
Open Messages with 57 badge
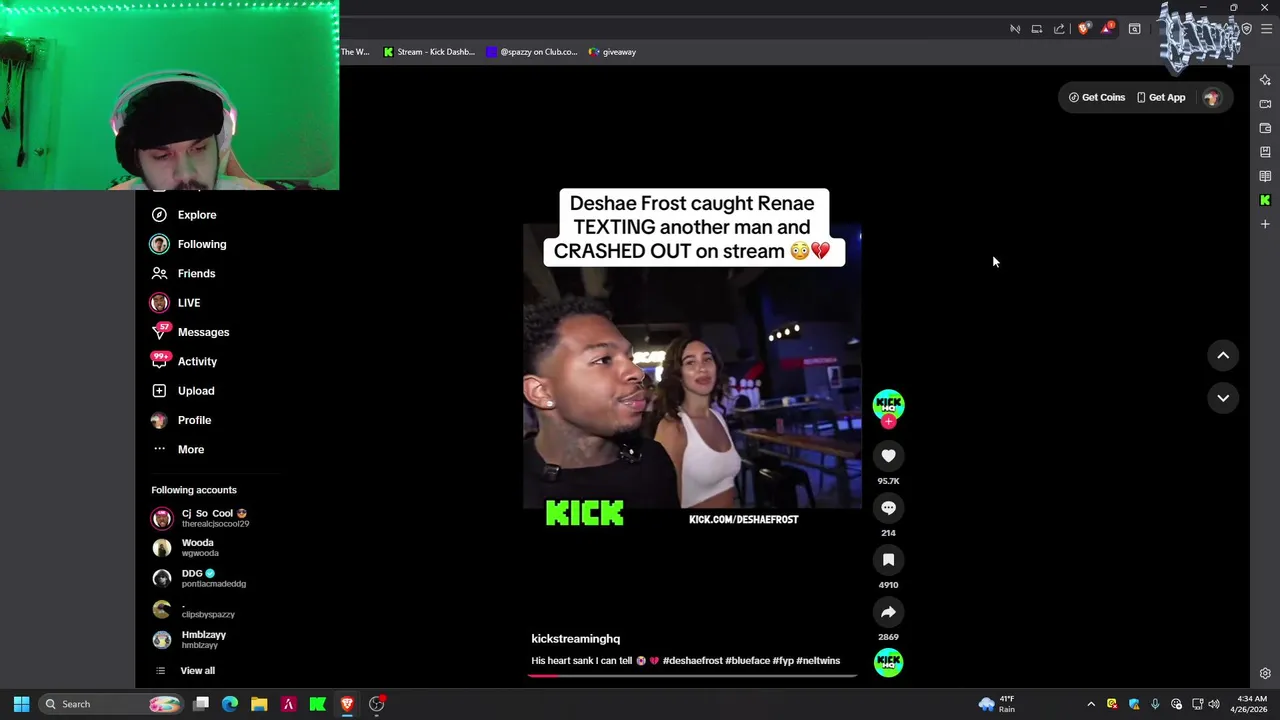coord(190,332)
